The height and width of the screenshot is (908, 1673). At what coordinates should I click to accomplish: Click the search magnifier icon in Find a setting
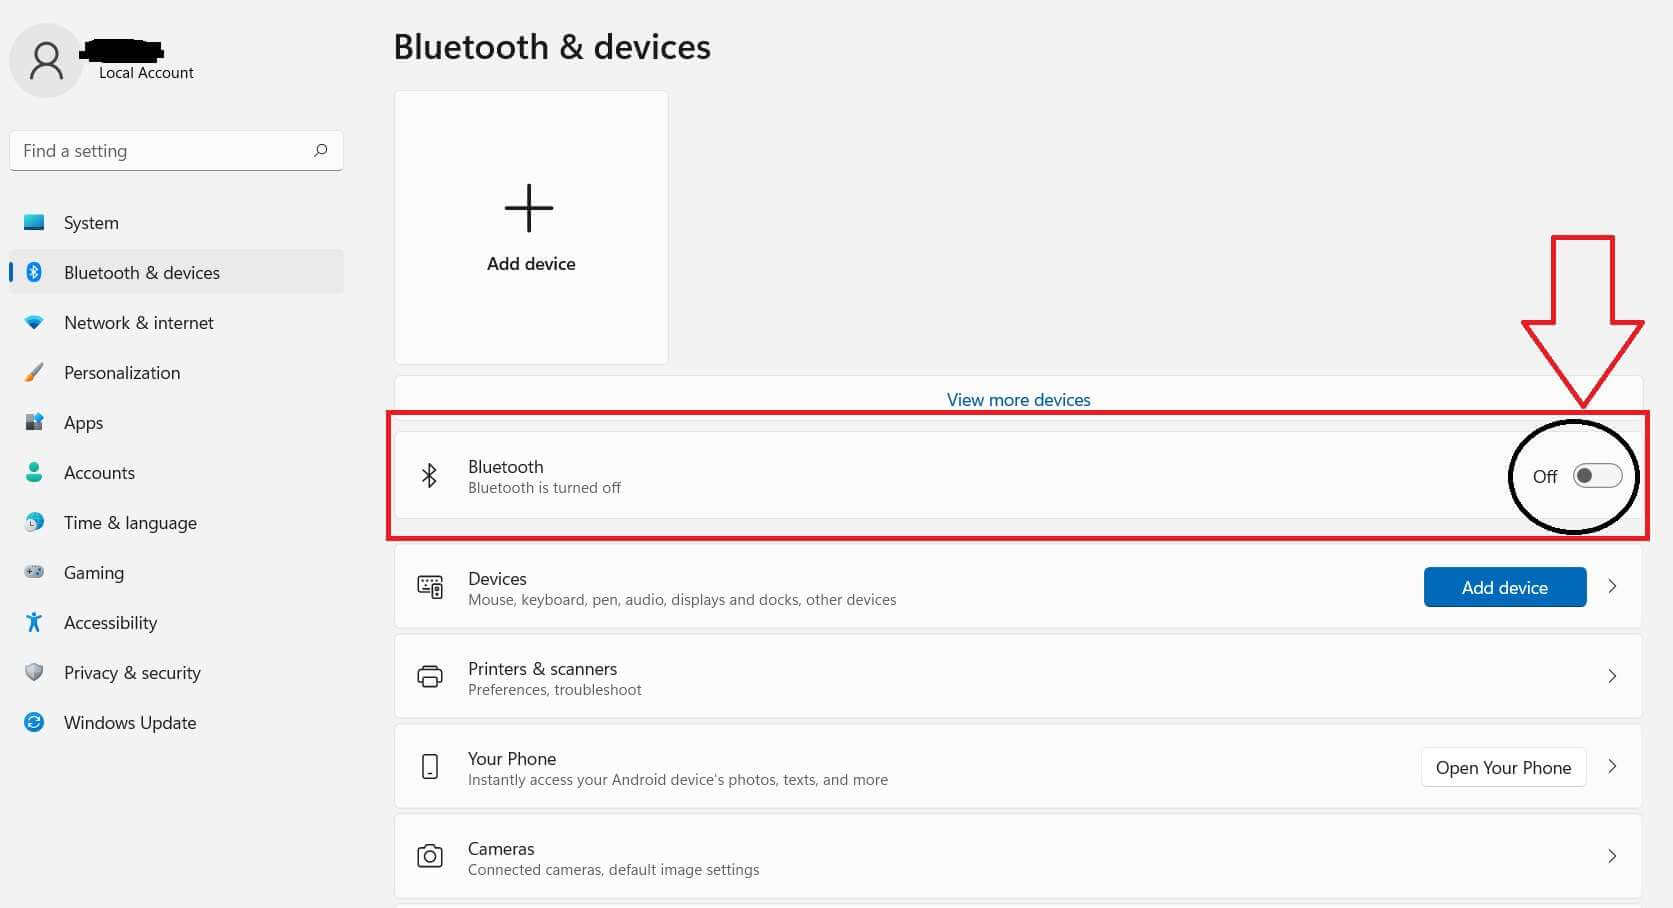(320, 151)
